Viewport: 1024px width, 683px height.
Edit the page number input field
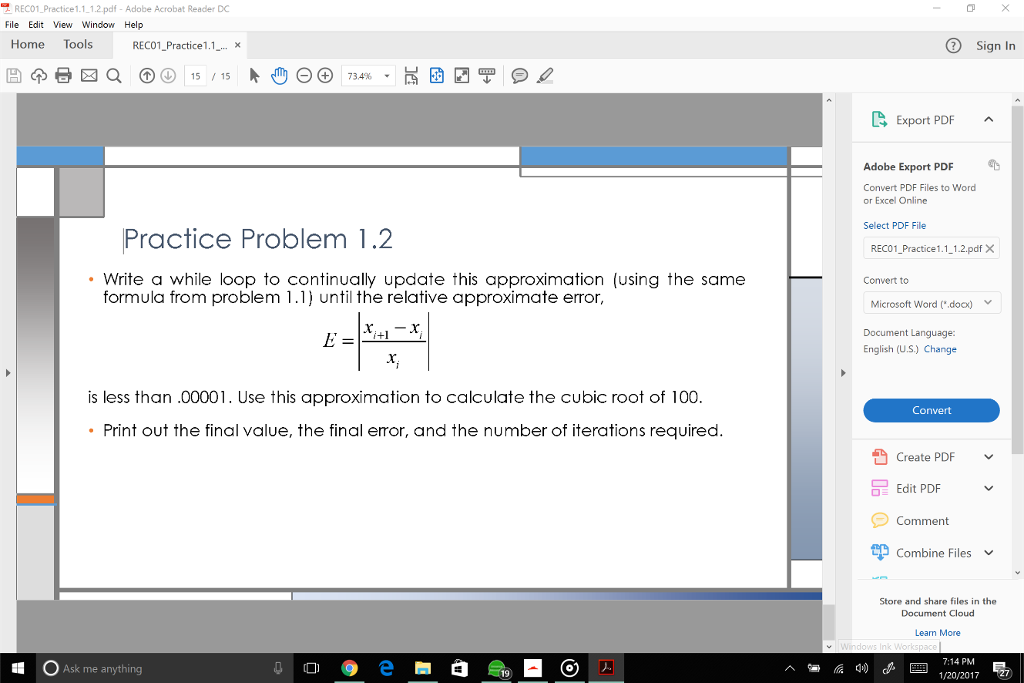tap(196, 75)
